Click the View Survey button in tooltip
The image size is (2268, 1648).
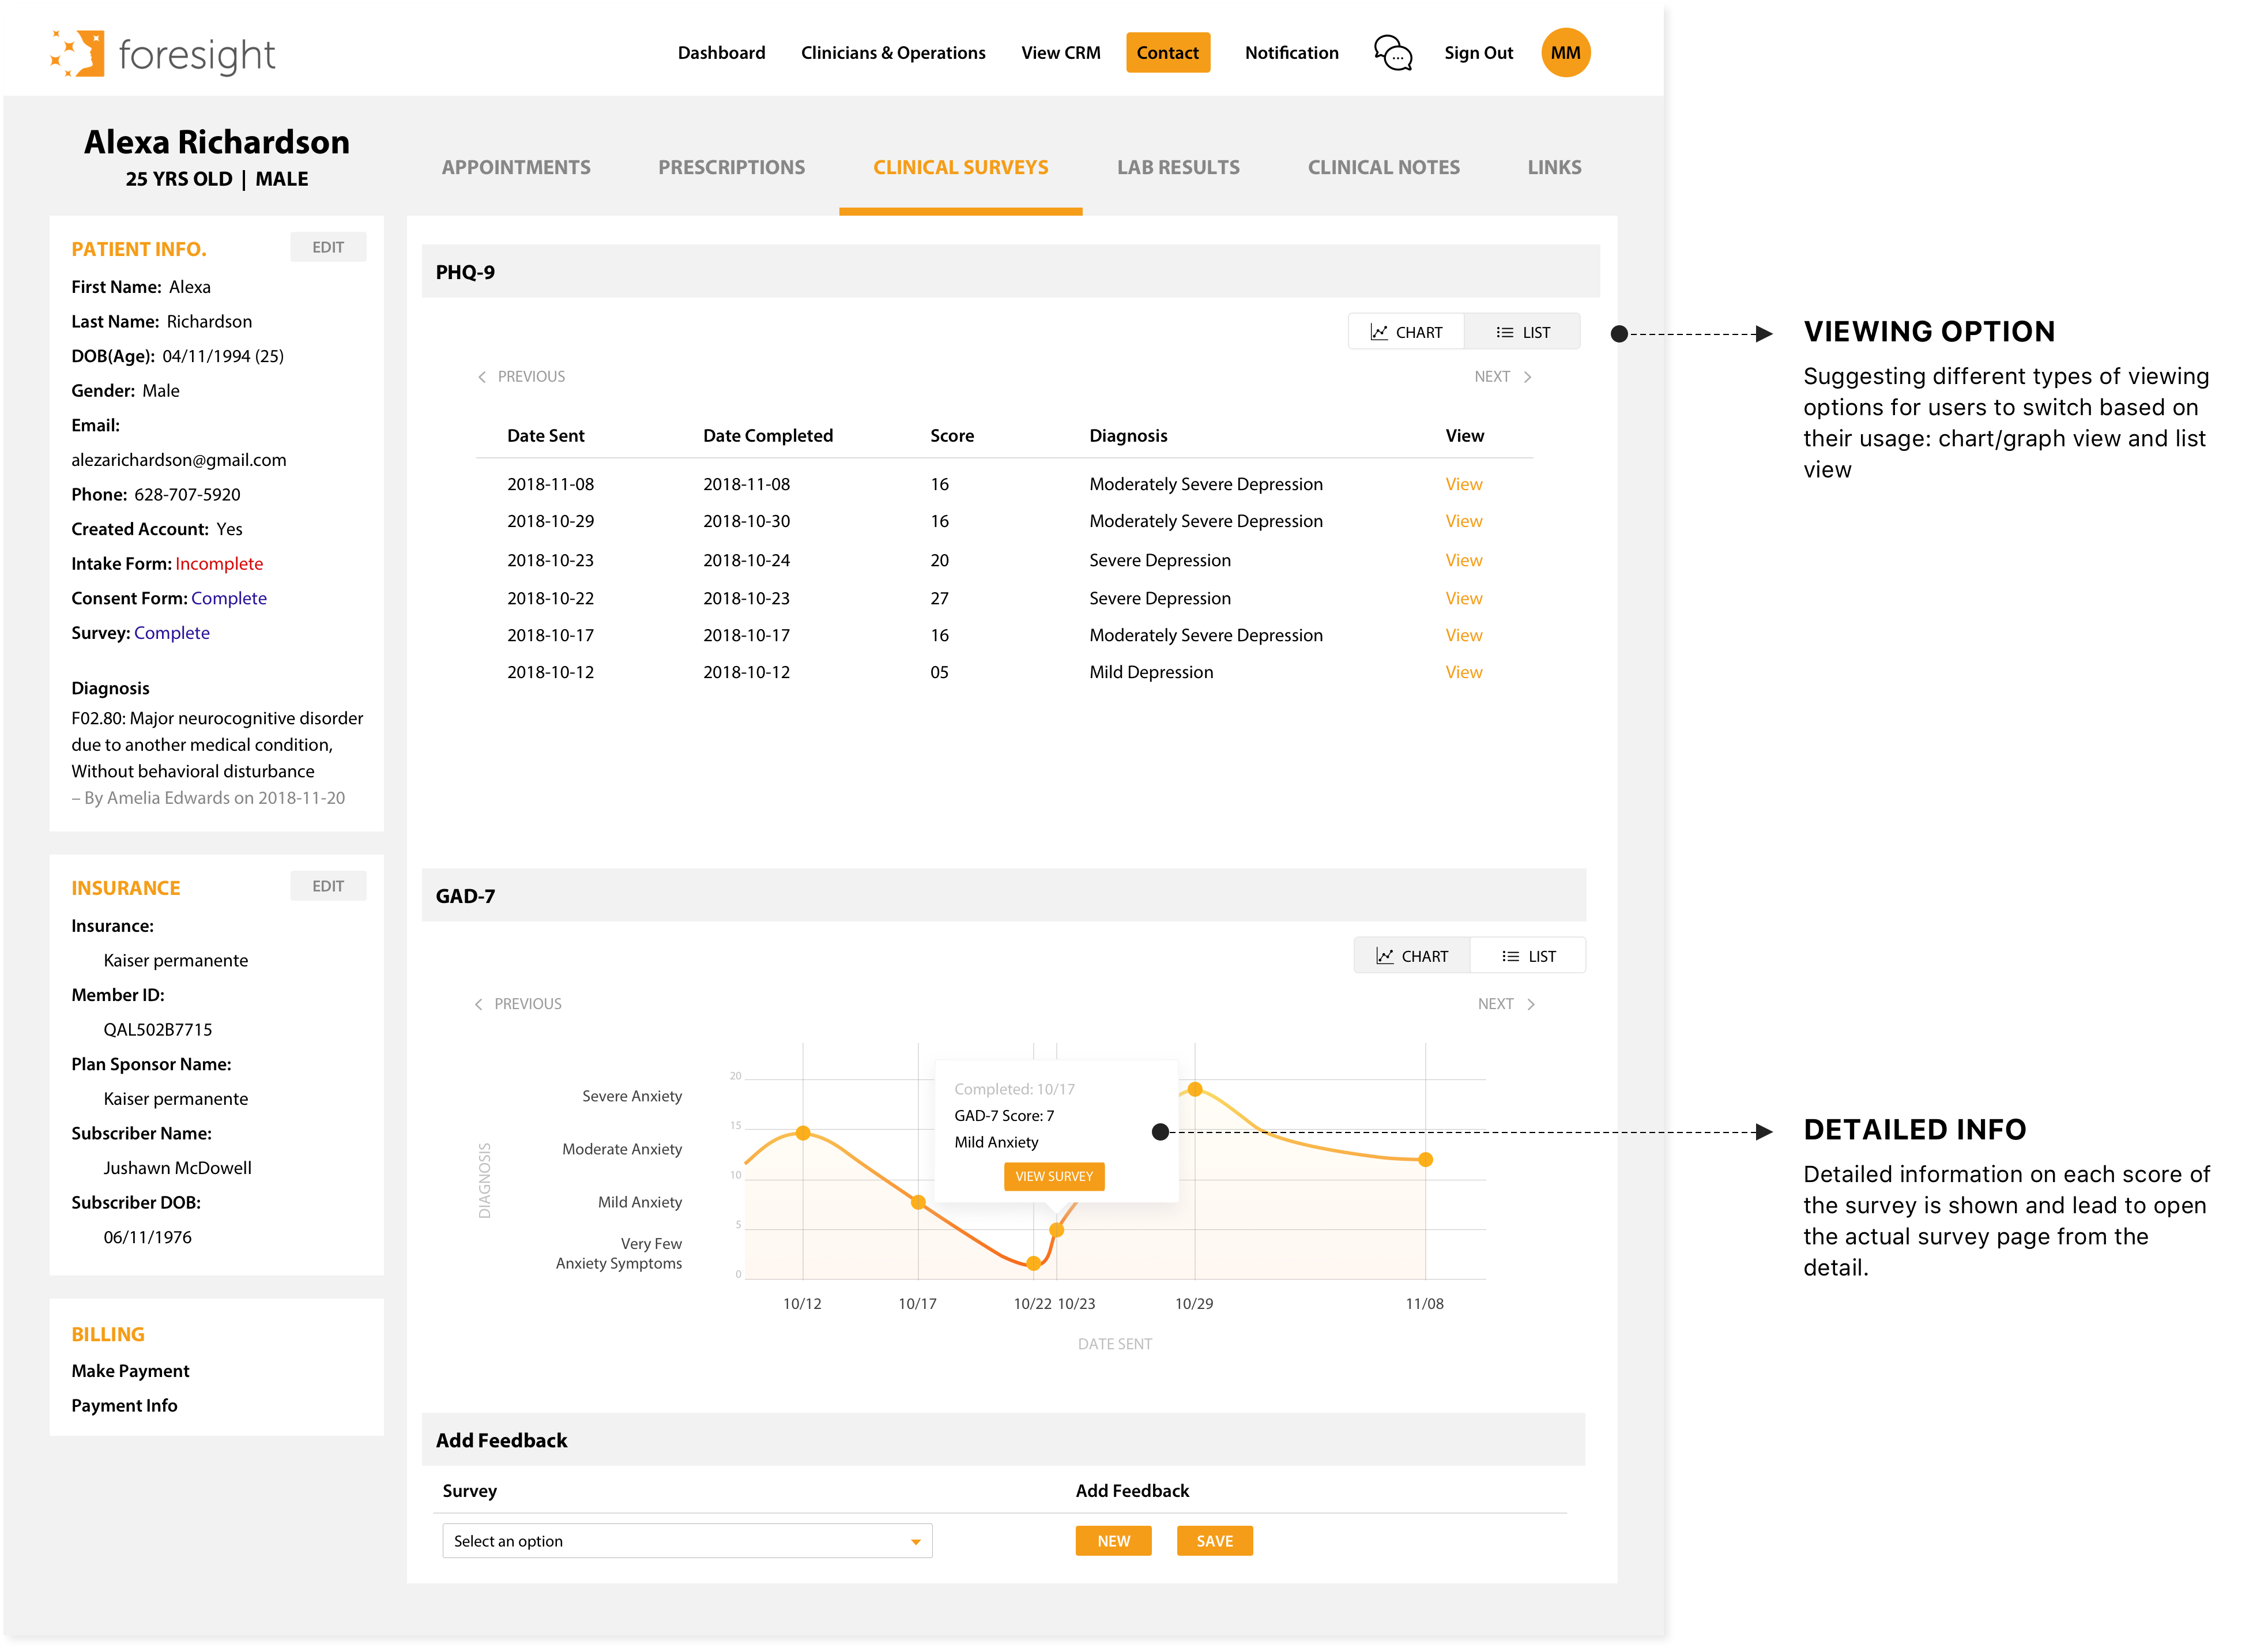click(x=1054, y=1176)
